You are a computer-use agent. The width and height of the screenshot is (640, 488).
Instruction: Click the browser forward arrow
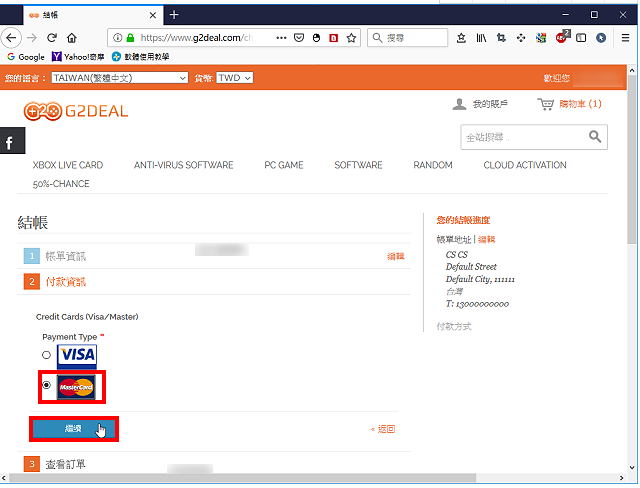tap(31, 38)
